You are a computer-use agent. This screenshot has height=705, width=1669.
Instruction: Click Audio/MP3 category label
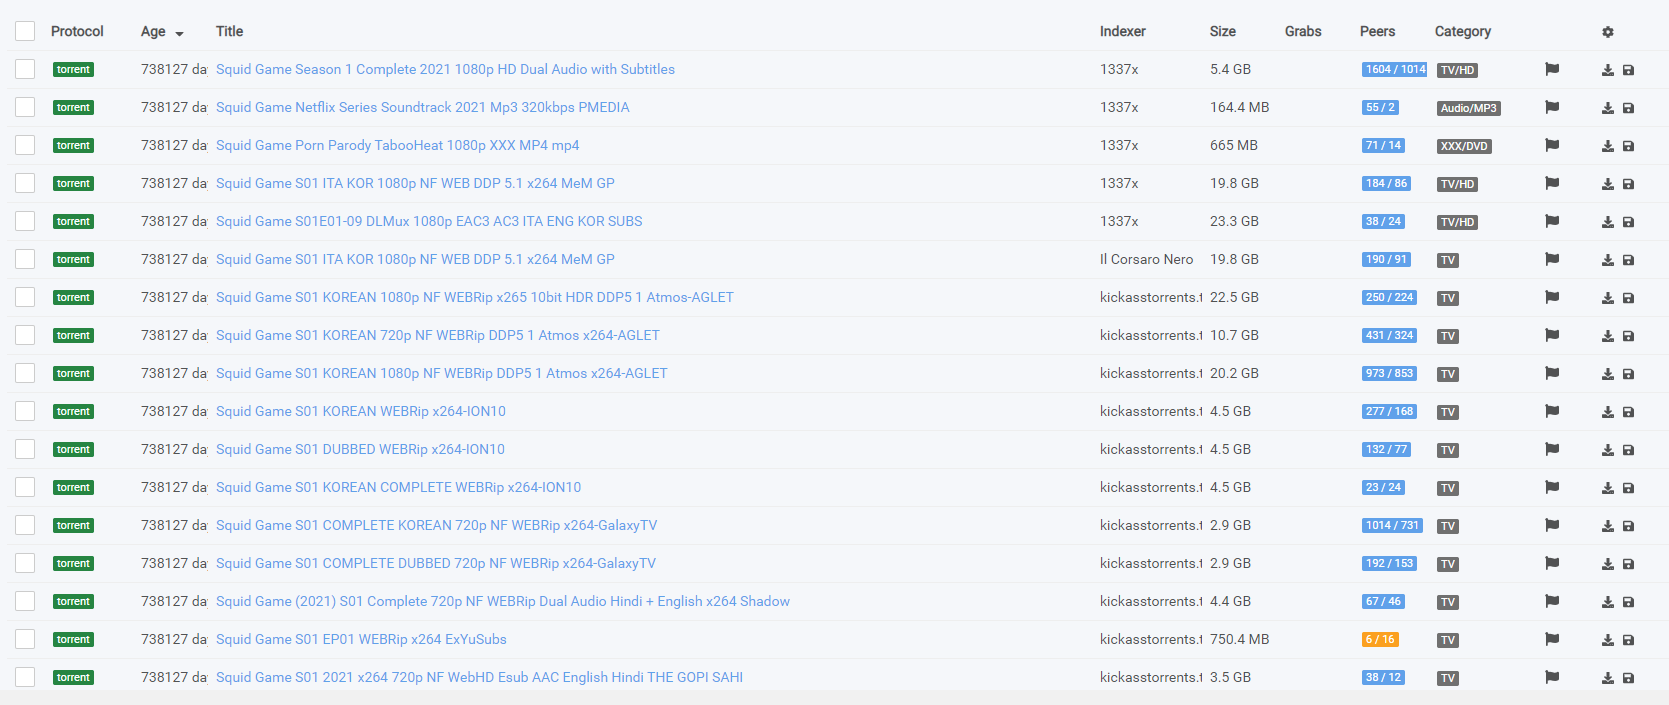[x=1468, y=108]
